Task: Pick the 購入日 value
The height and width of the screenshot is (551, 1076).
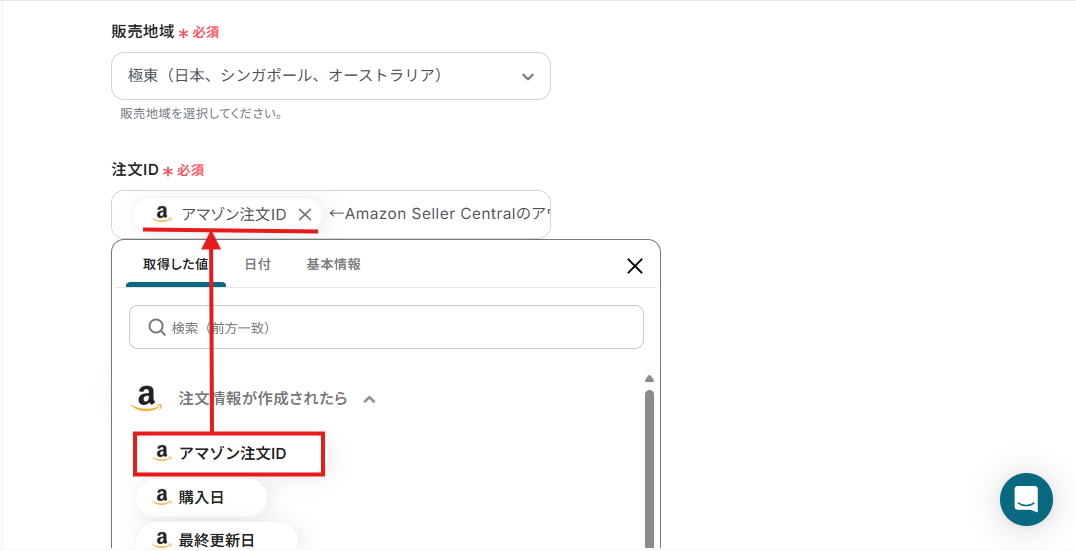Action: click(x=201, y=497)
